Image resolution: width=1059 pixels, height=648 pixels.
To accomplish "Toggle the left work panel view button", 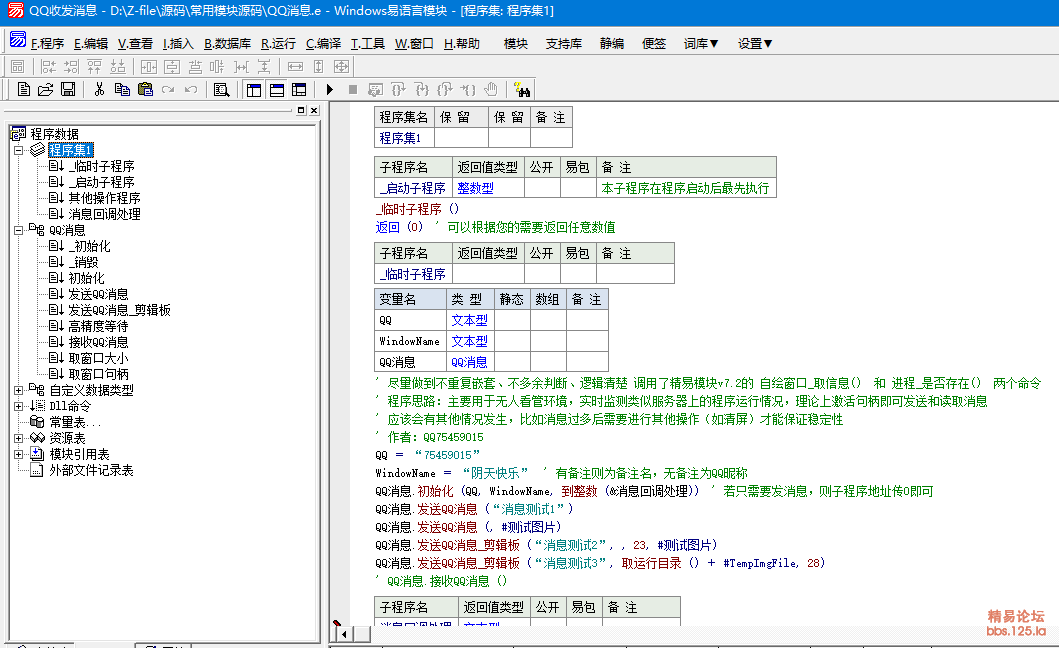I will (x=254, y=89).
